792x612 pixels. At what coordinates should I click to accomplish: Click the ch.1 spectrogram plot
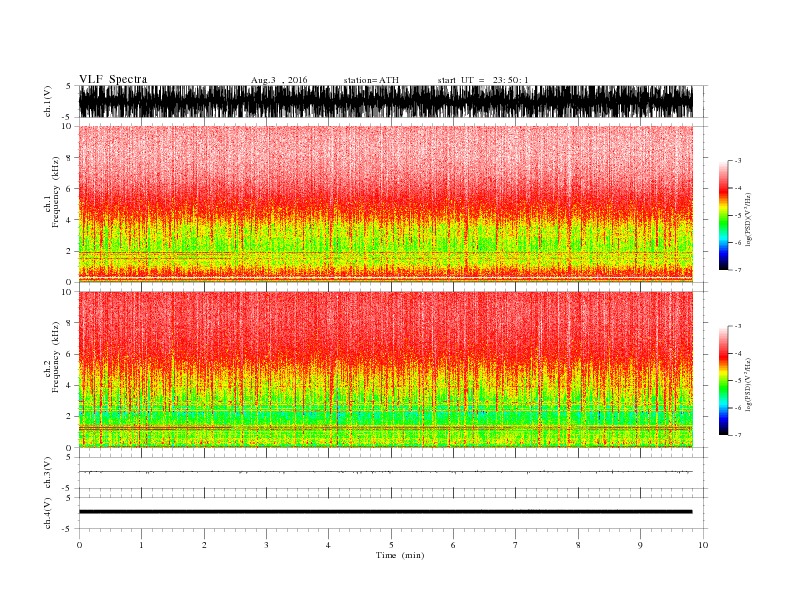pos(386,204)
